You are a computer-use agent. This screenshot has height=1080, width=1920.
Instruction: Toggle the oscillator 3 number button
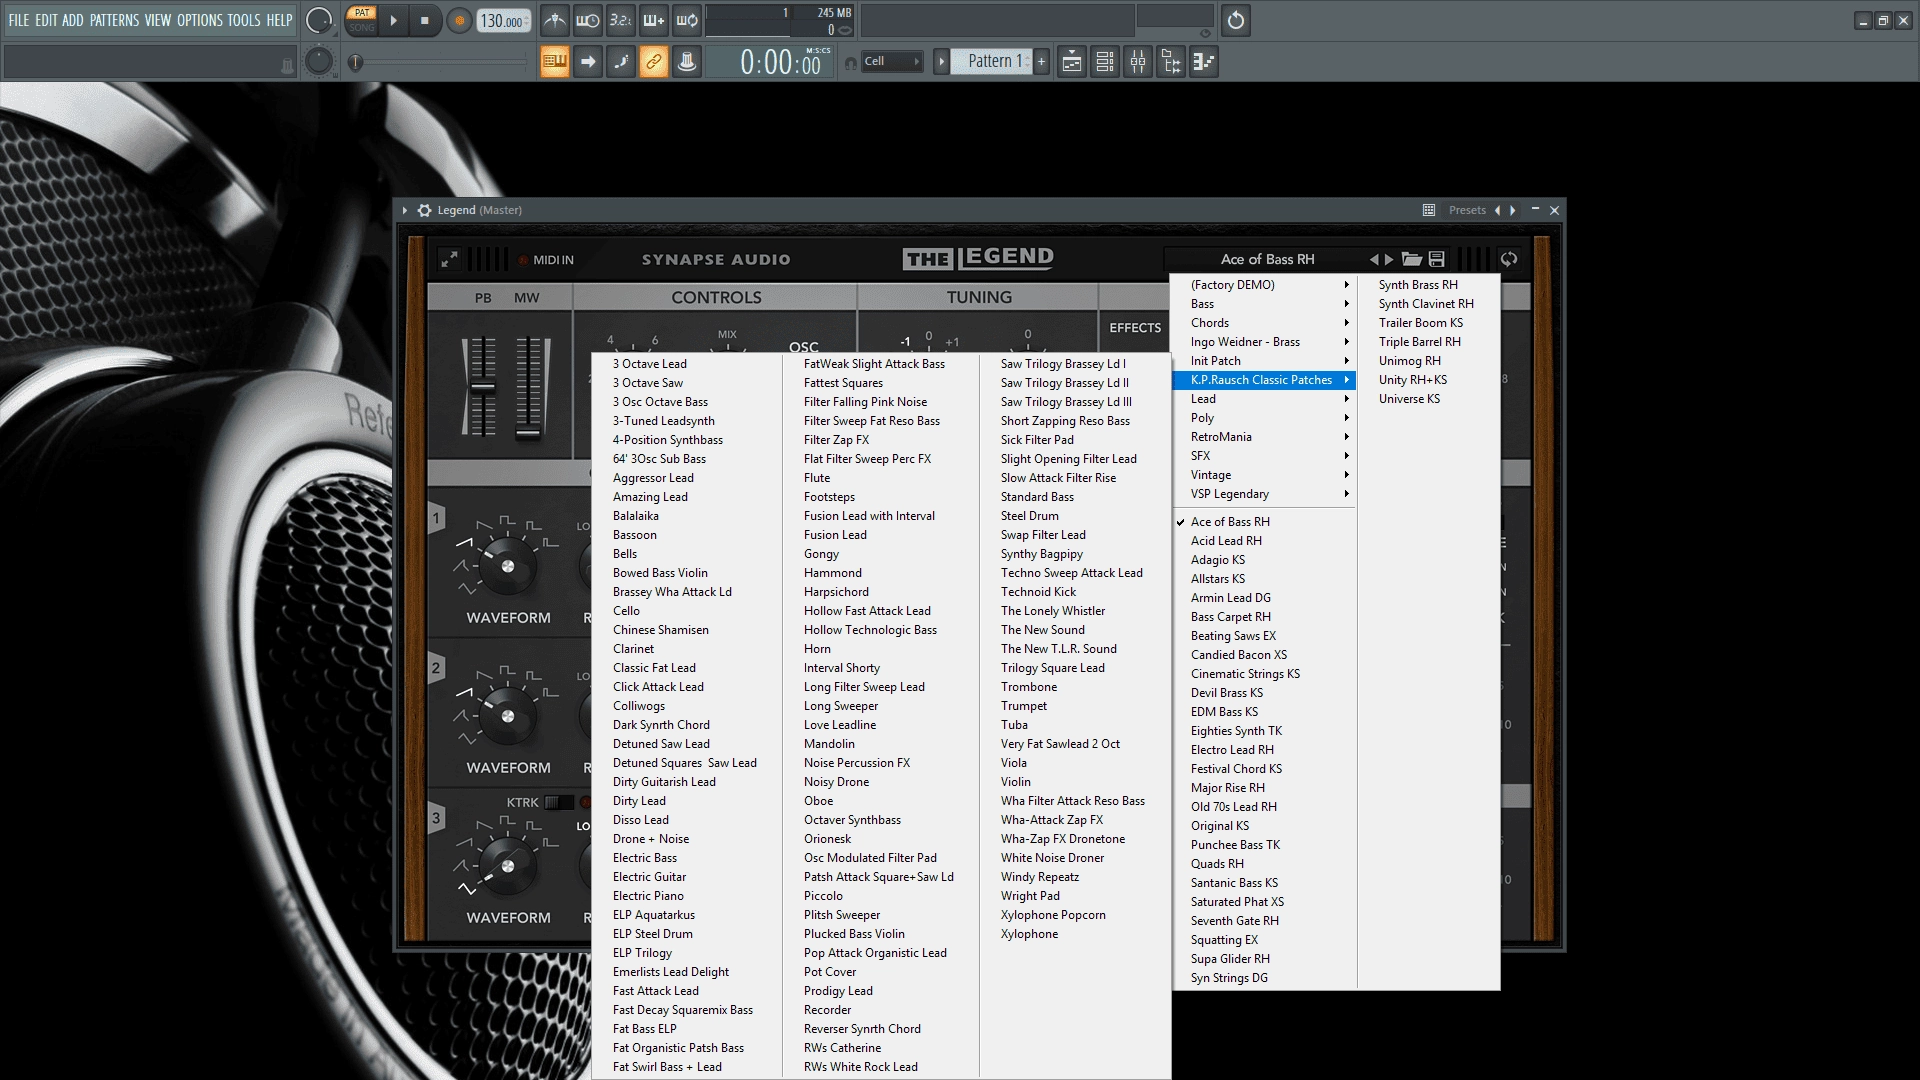436,818
